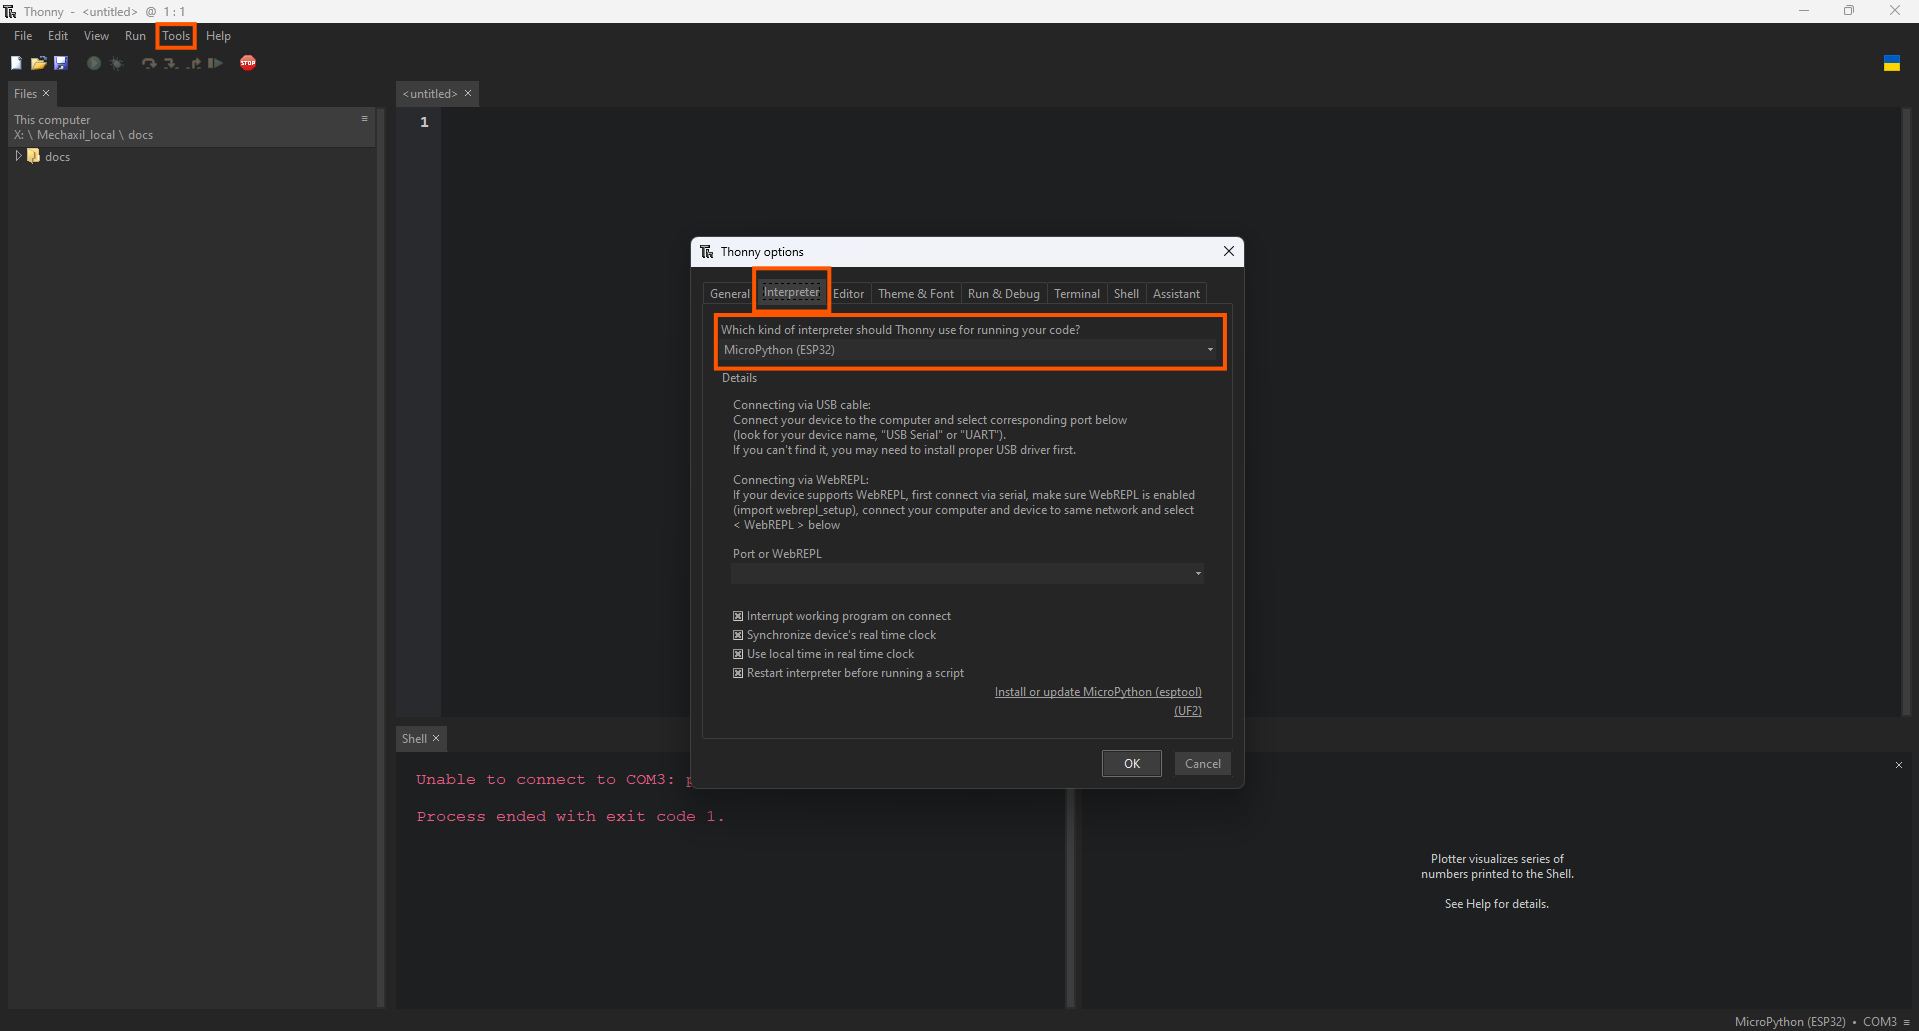Click line number 1 in the editor gutter
This screenshot has height=1031, width=1919.
pyautogui.click(x=424, y=122)
